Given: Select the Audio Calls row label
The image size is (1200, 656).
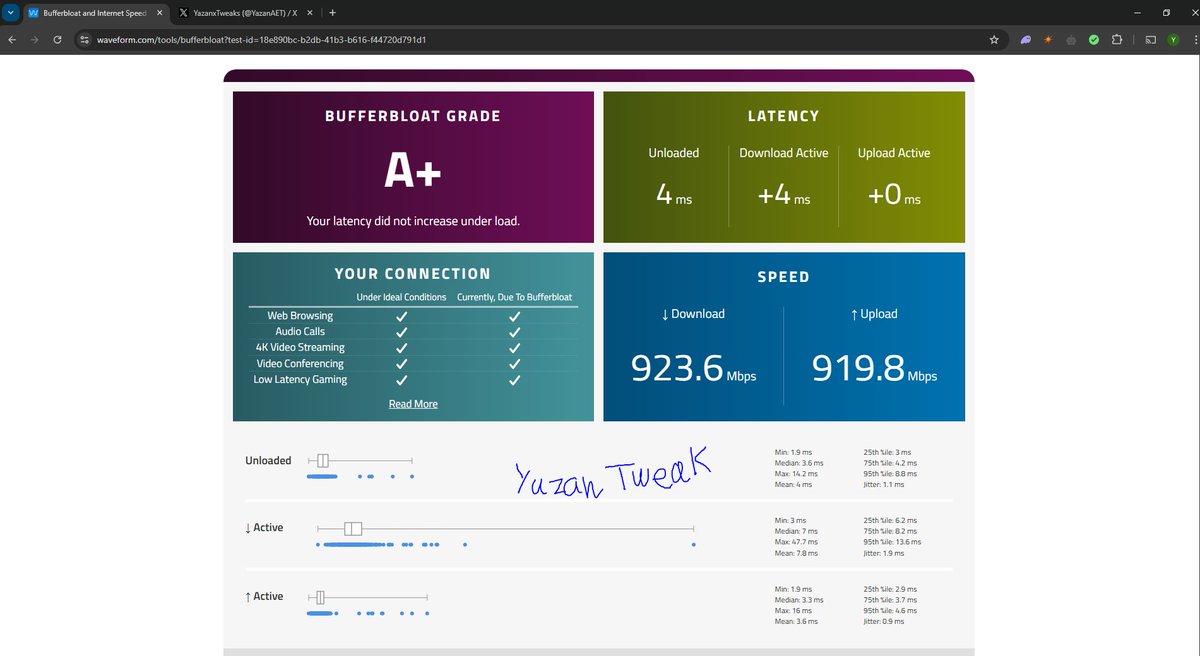Looking at the screenshot, I should (x=300, y=332).
